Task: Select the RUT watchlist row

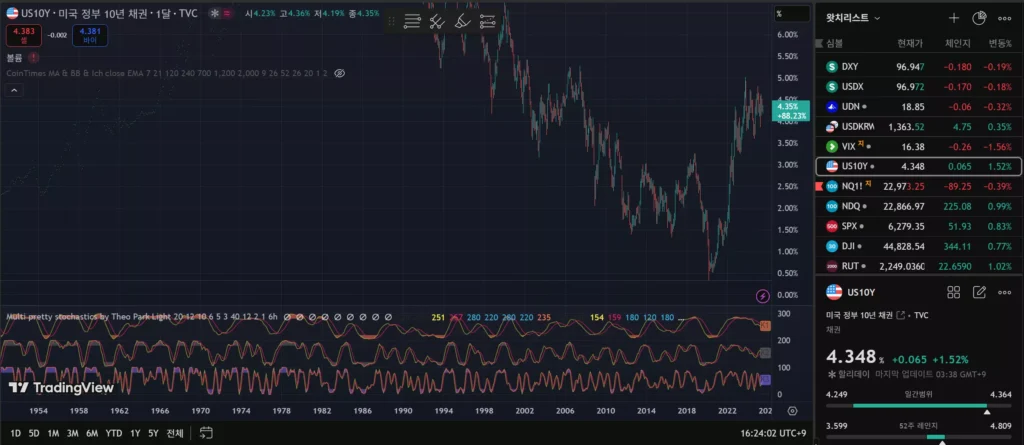Action: coord(919,266)
